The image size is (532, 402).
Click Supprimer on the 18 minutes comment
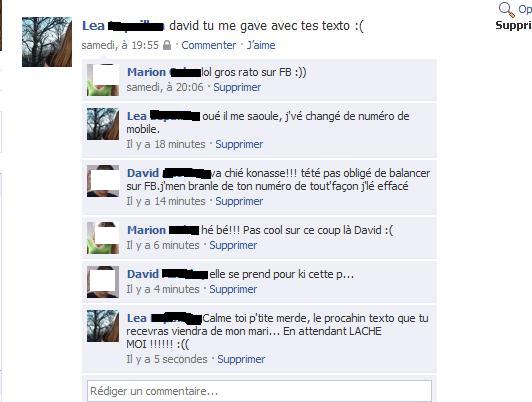(x=239, y=144)
